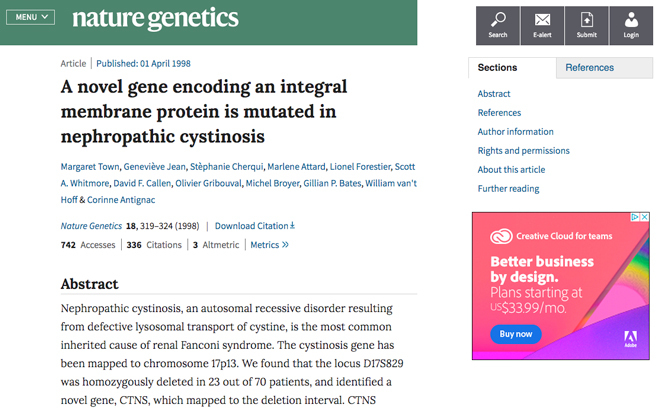Click Download Citation link
This screenshot has height=409, width=660.
pyautogui.click(x=255, y=226)
